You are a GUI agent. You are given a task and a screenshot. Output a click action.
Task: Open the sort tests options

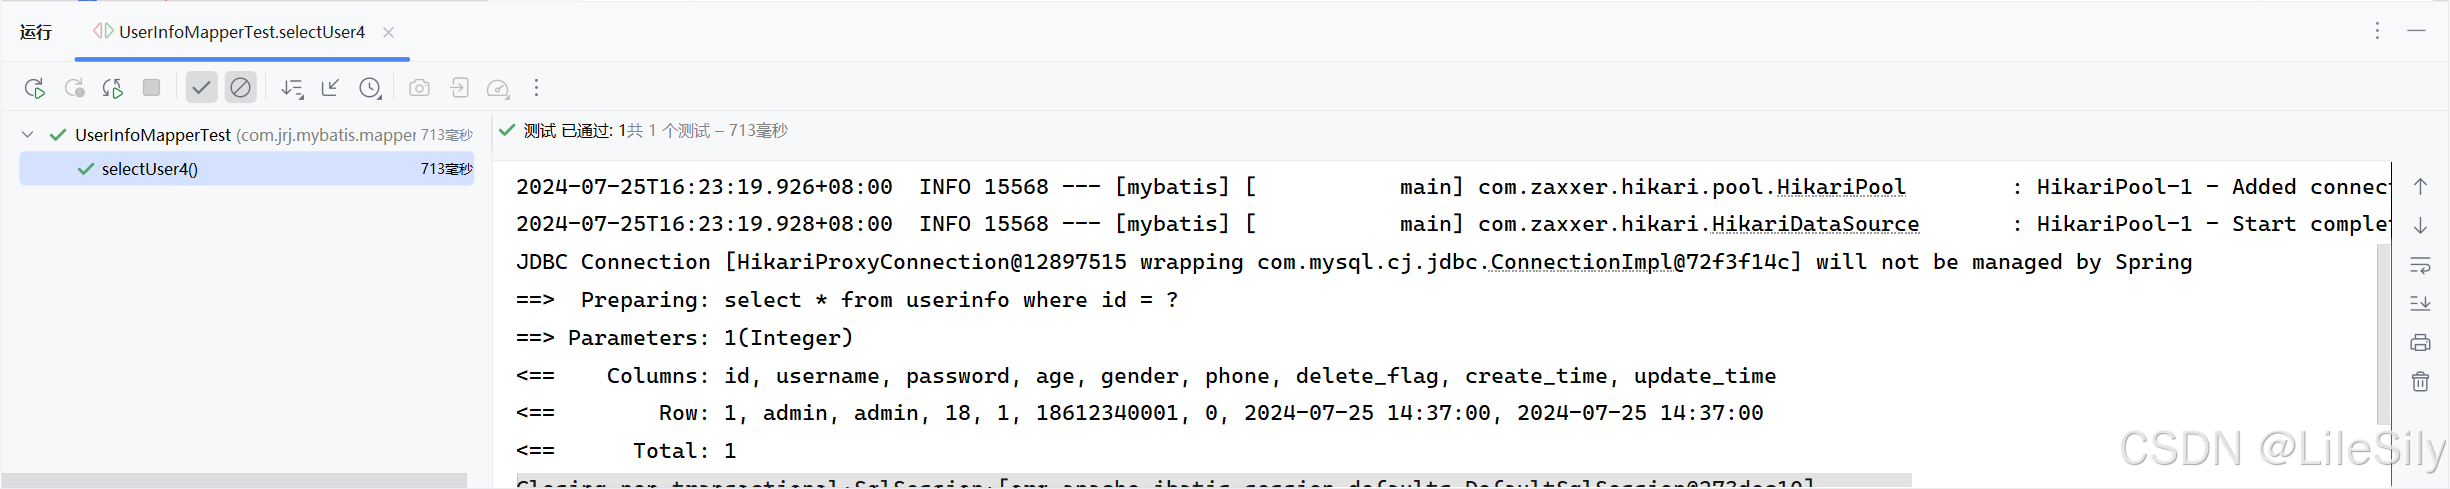point(291,88)
